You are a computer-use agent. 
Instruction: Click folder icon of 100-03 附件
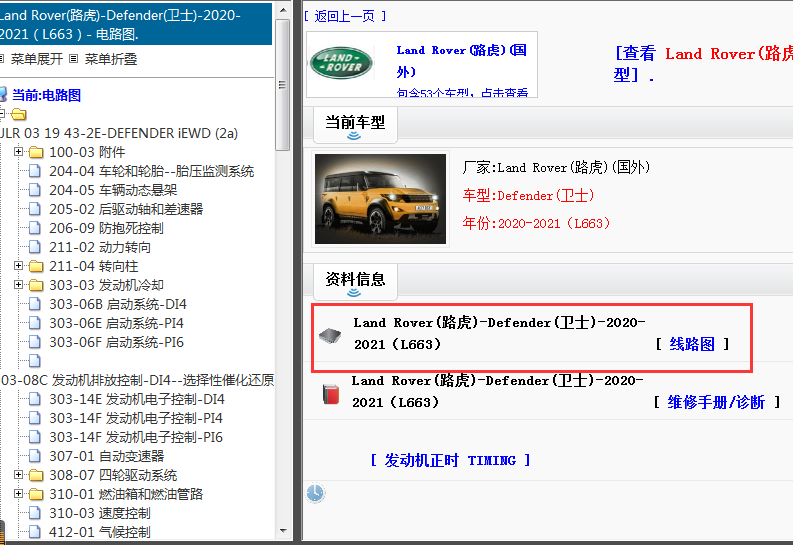click(35, 152)
